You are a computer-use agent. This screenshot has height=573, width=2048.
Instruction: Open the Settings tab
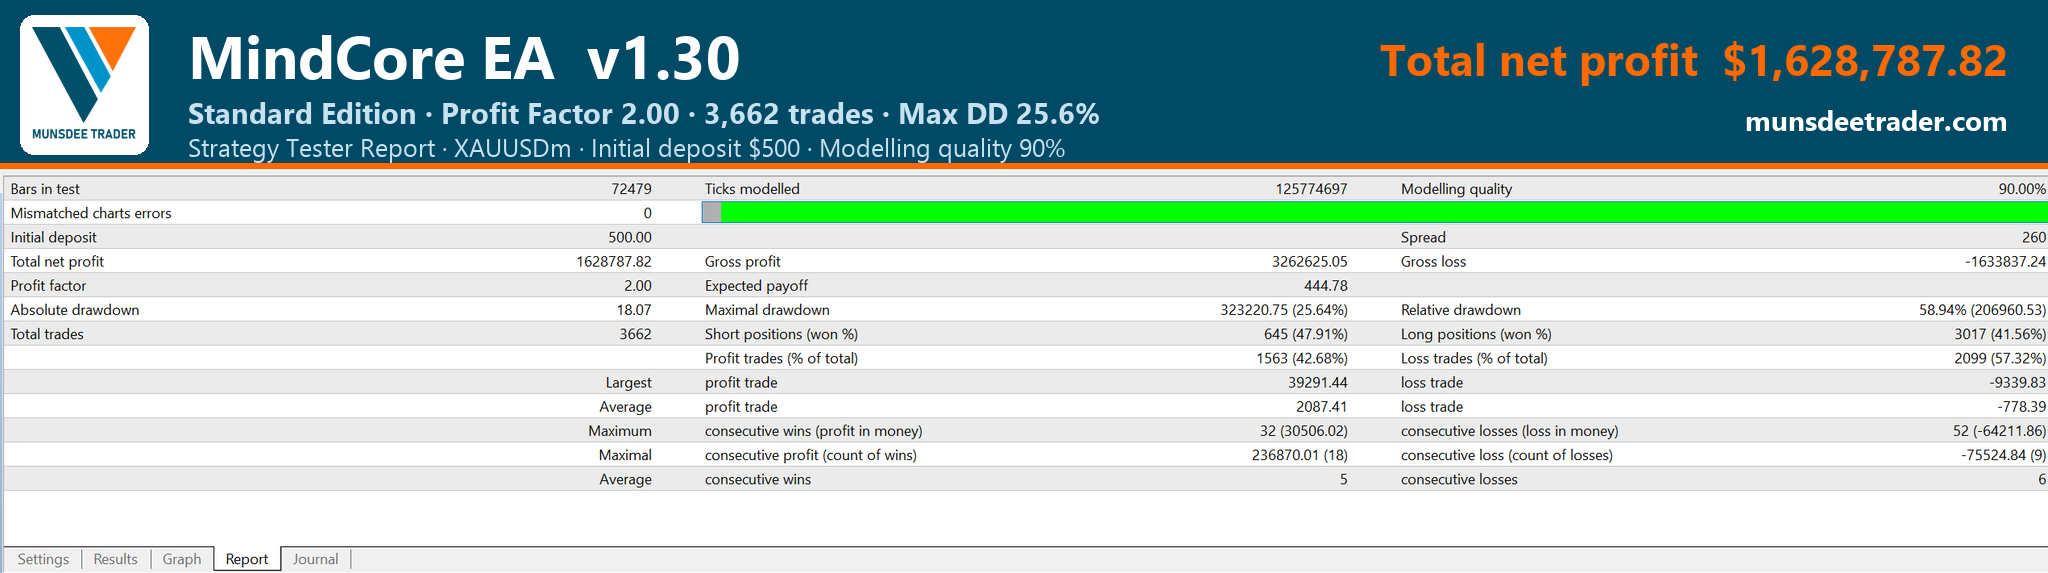tap(43, 559)
